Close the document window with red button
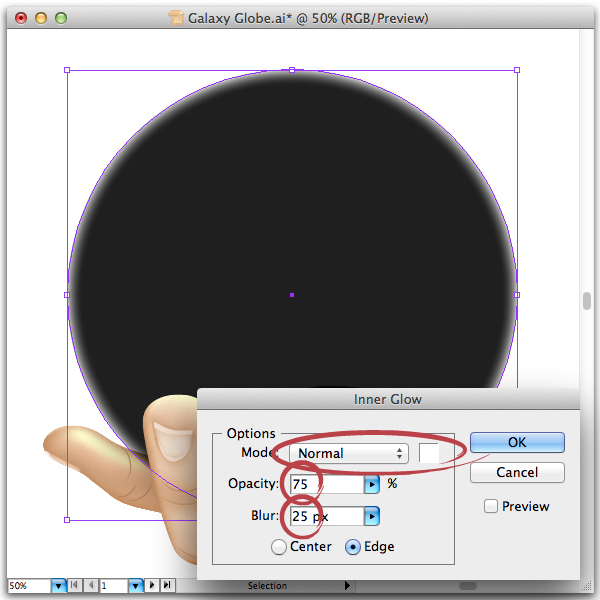 [x=21, y=18]
